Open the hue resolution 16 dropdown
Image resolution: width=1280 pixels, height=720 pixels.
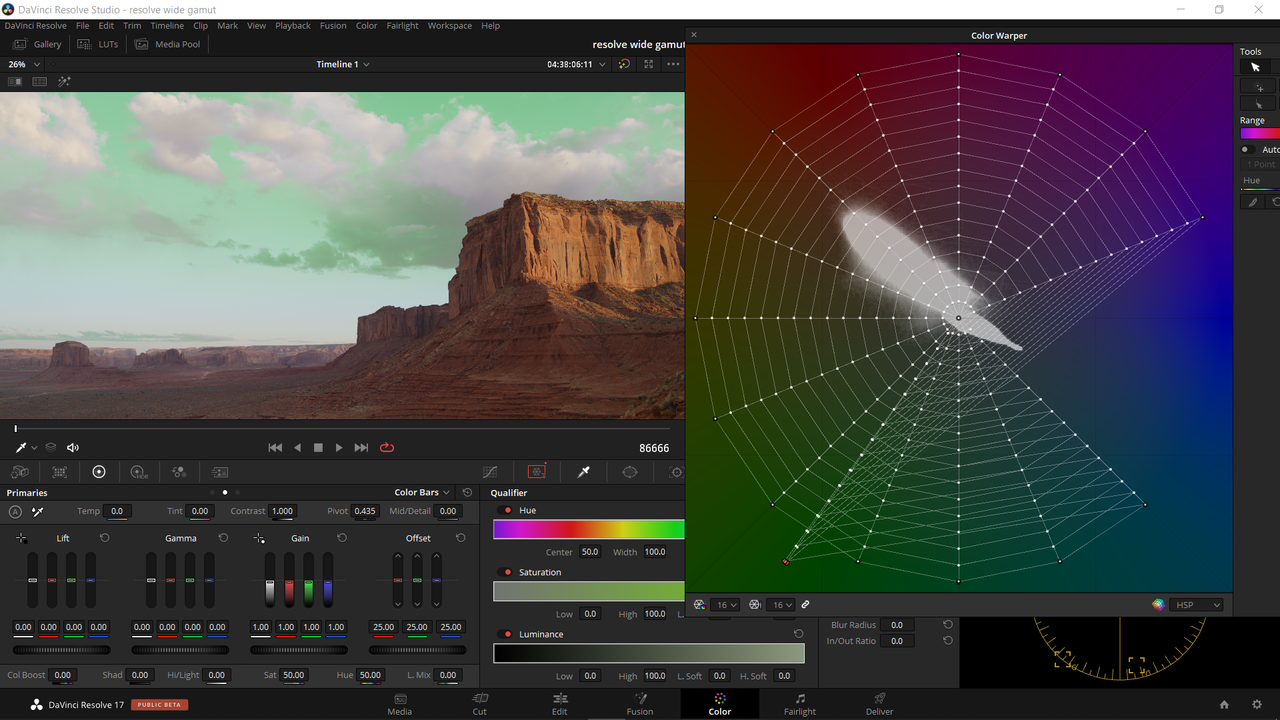727,605
